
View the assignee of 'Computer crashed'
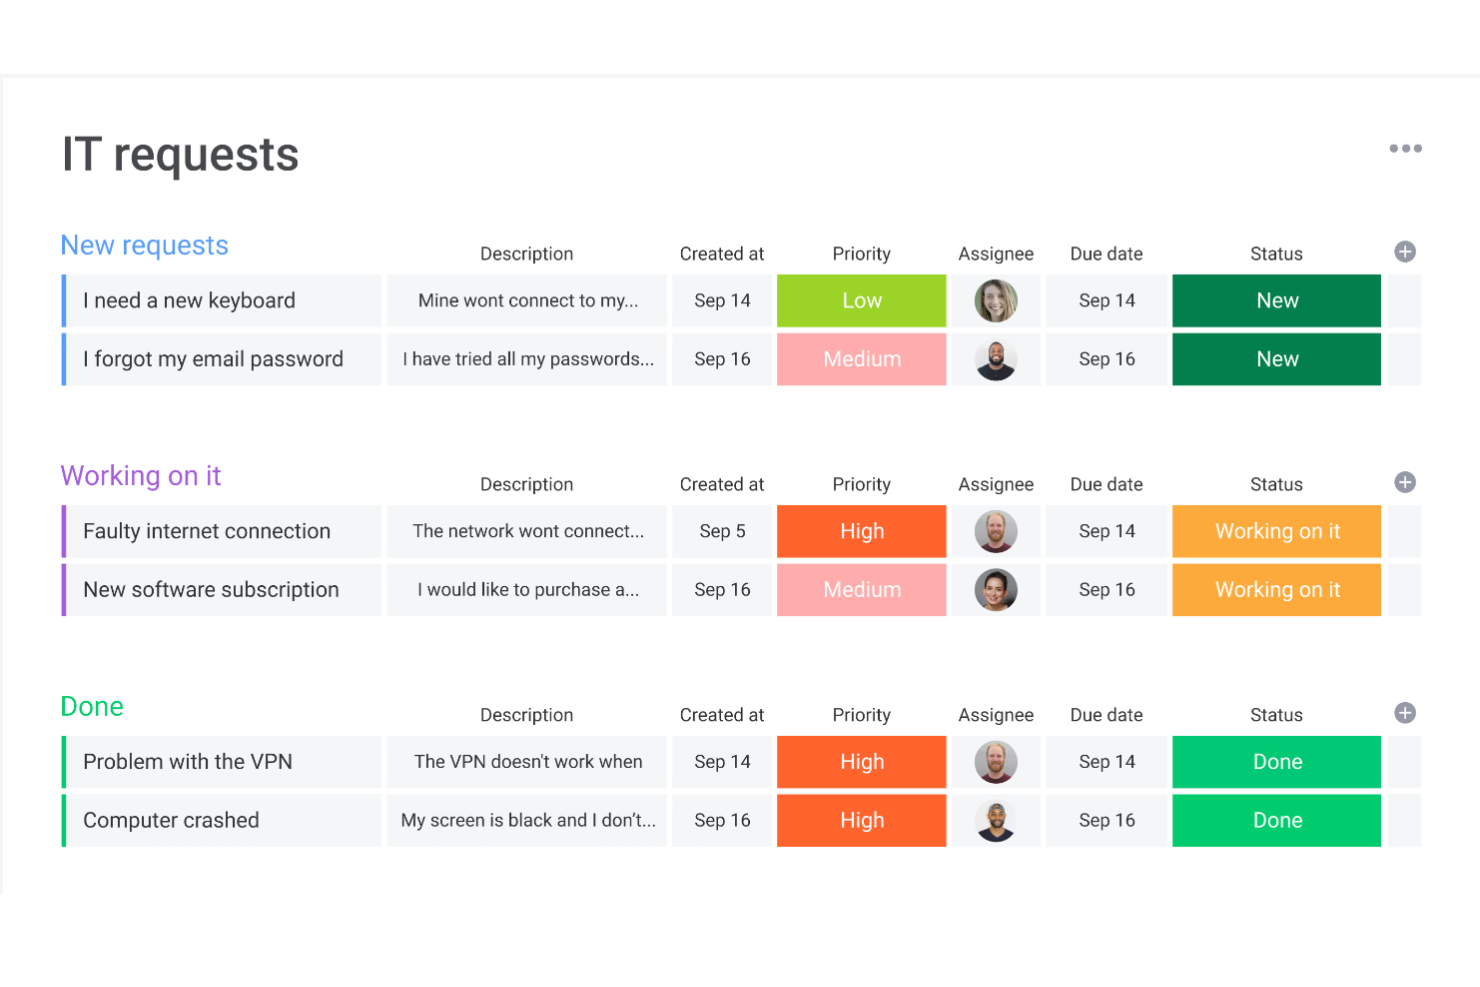[x=995, y=820]
